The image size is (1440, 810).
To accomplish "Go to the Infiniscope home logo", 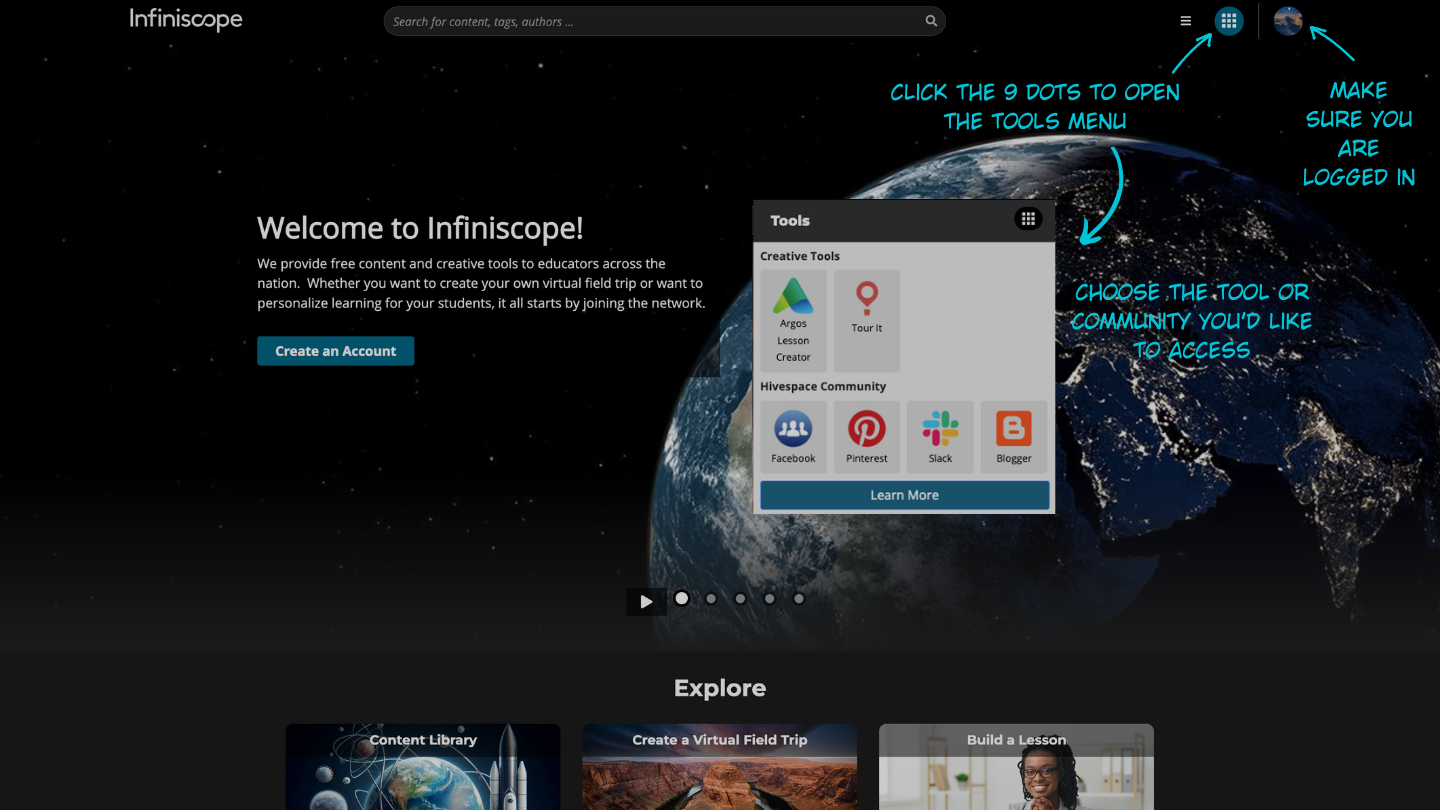I will click(x=186, y=19).
